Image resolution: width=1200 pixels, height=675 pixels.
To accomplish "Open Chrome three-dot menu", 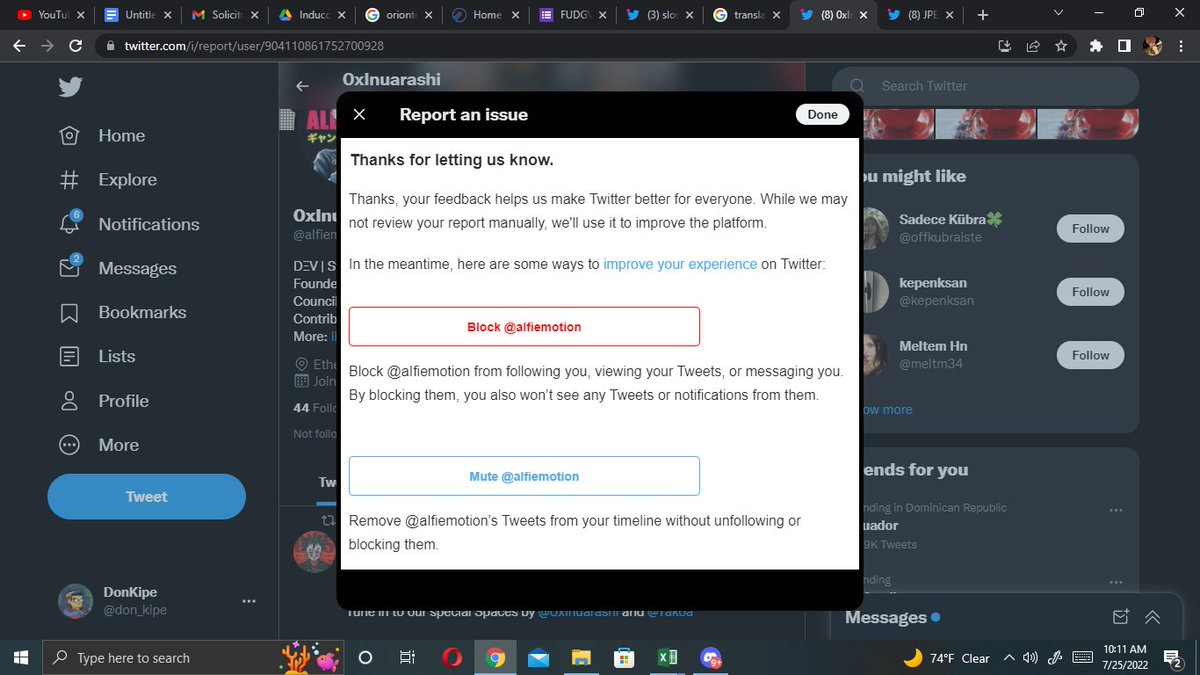I will pos(1181,46).
